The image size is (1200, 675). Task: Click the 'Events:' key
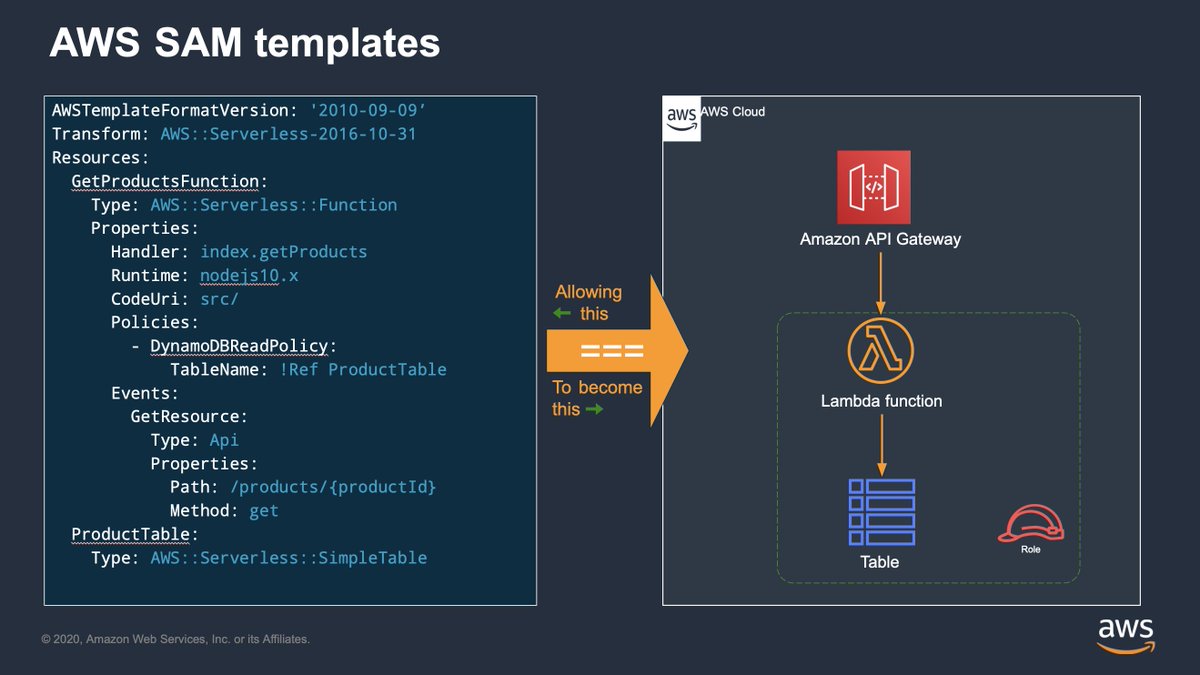[145, 393]
